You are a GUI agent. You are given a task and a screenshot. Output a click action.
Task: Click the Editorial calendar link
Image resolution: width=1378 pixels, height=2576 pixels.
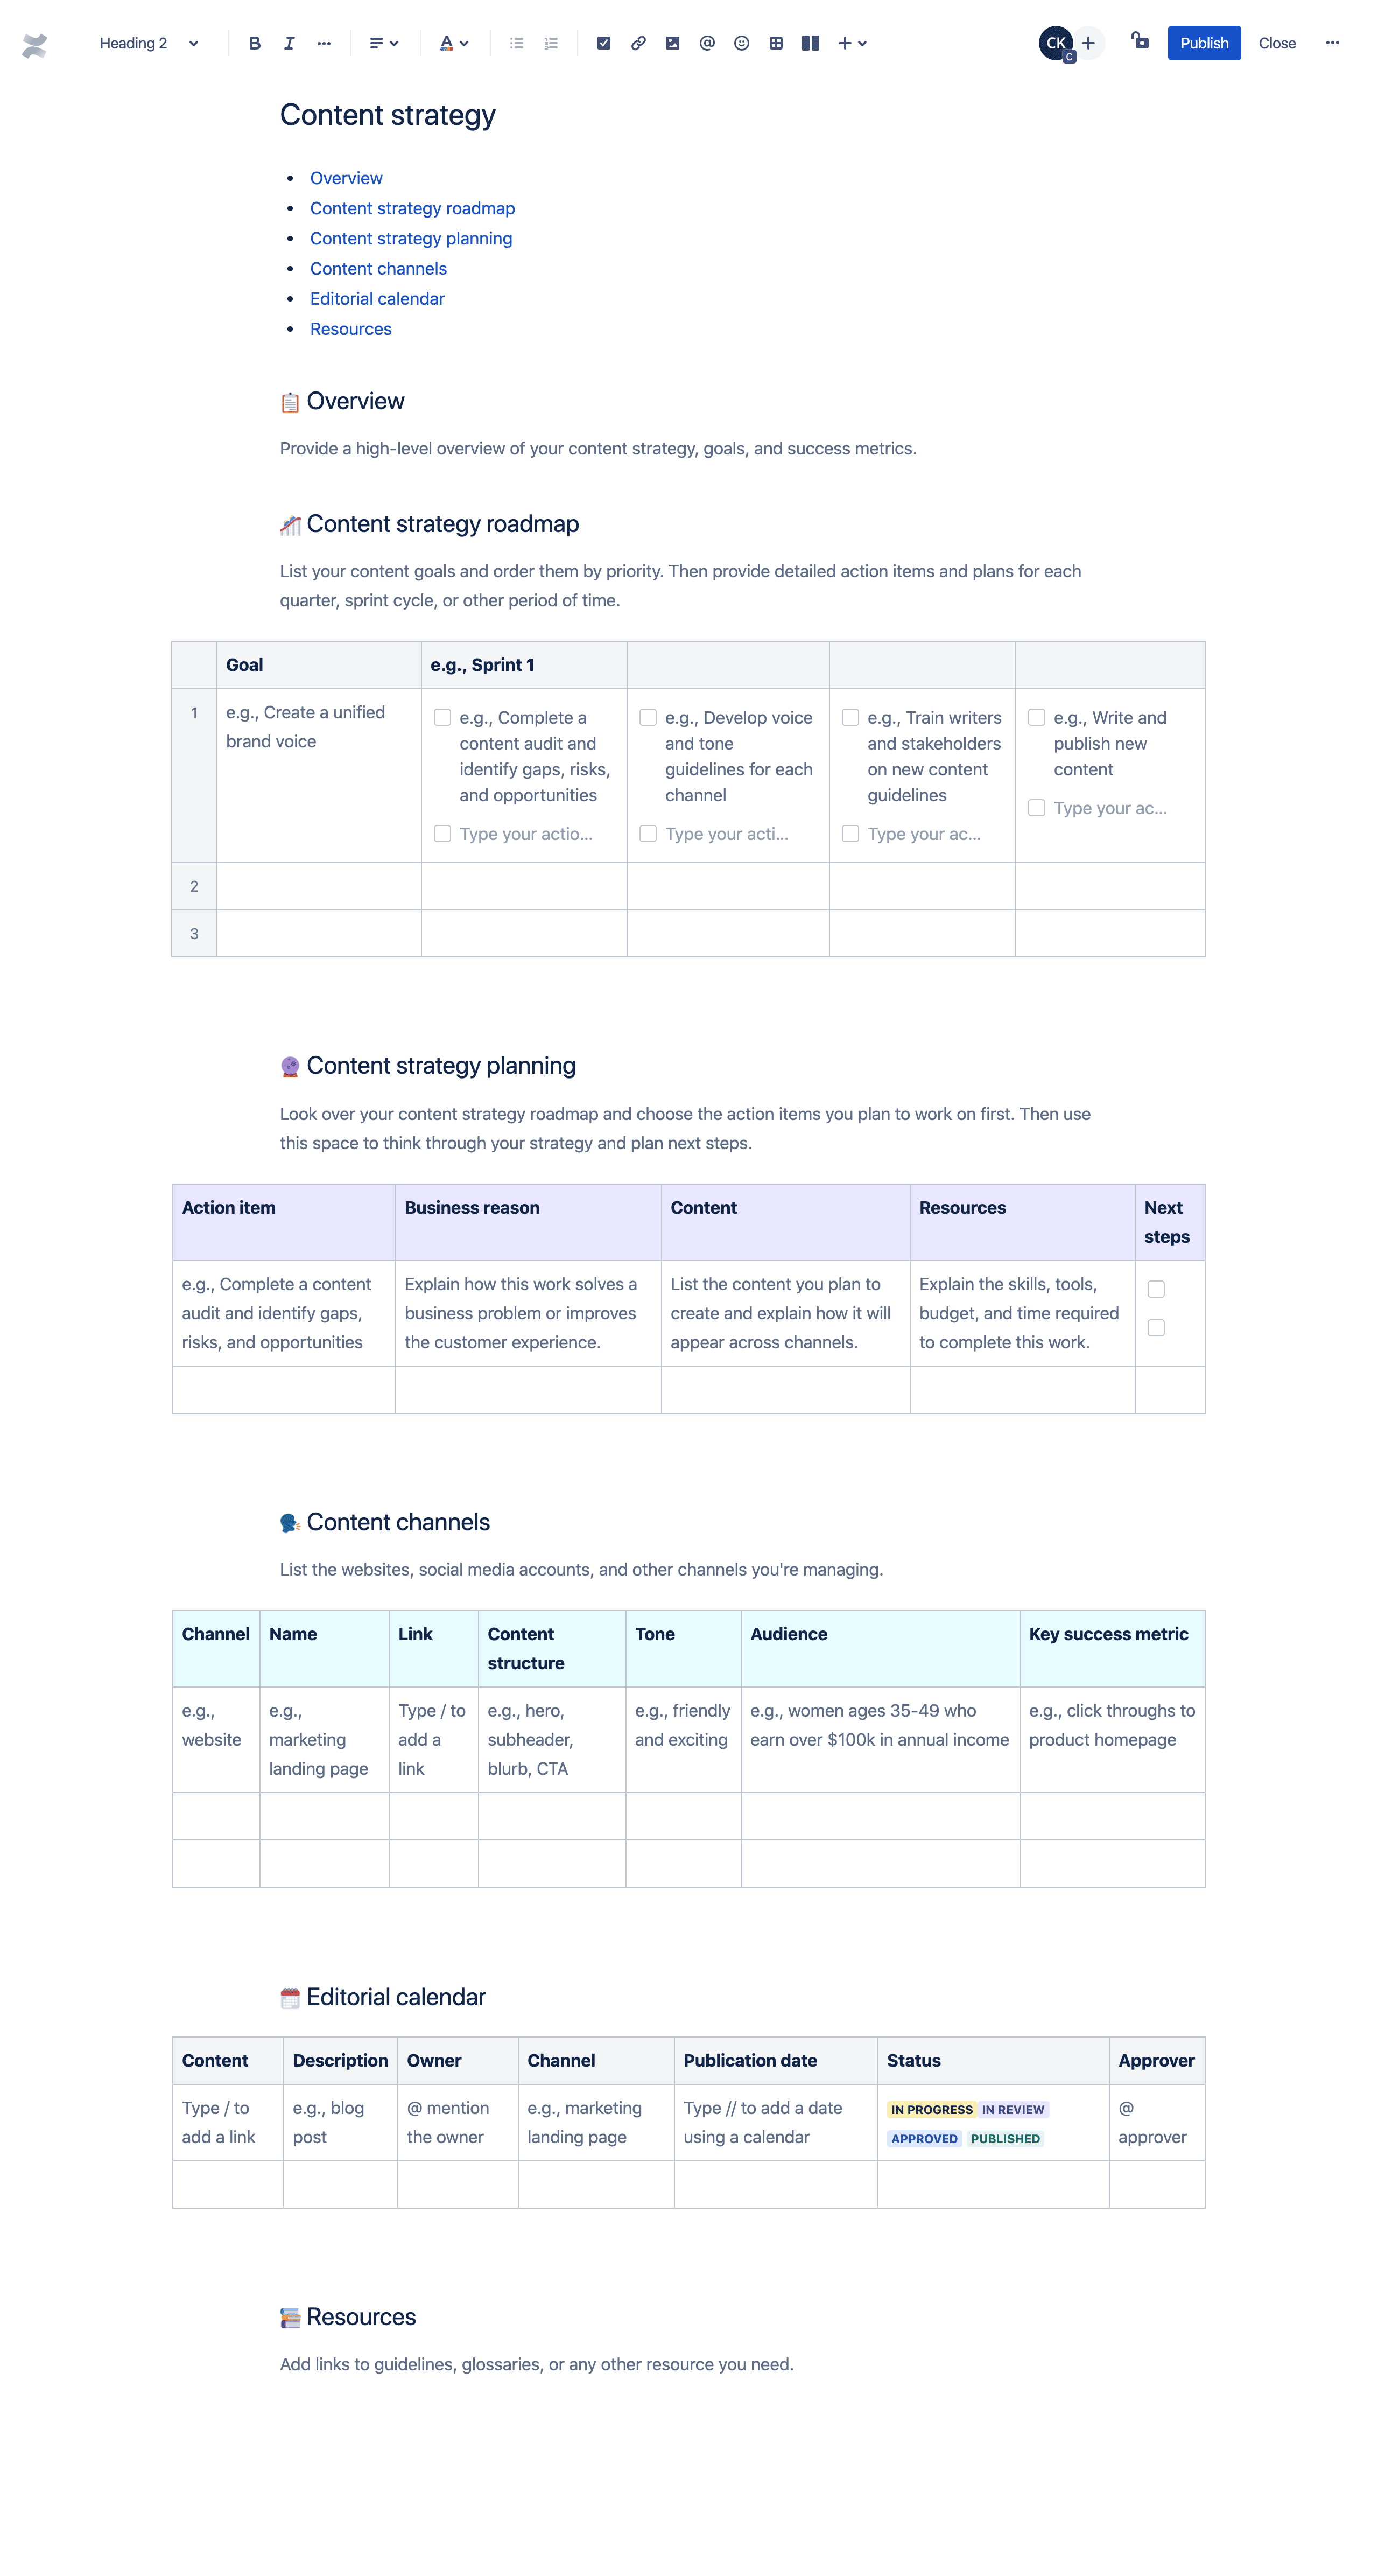click(x=376, y=298)
